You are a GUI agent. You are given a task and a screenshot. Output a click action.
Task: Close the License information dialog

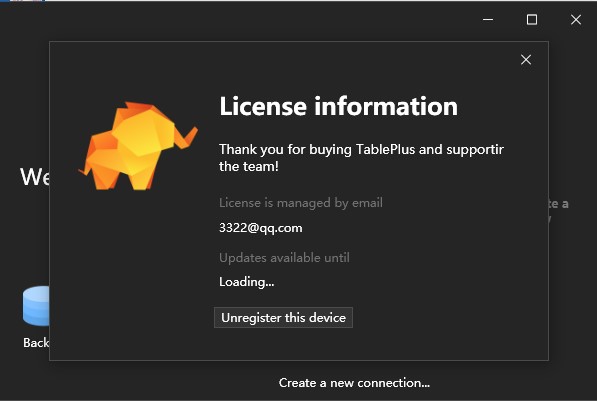pyautogui.click(x=526, y=59)
